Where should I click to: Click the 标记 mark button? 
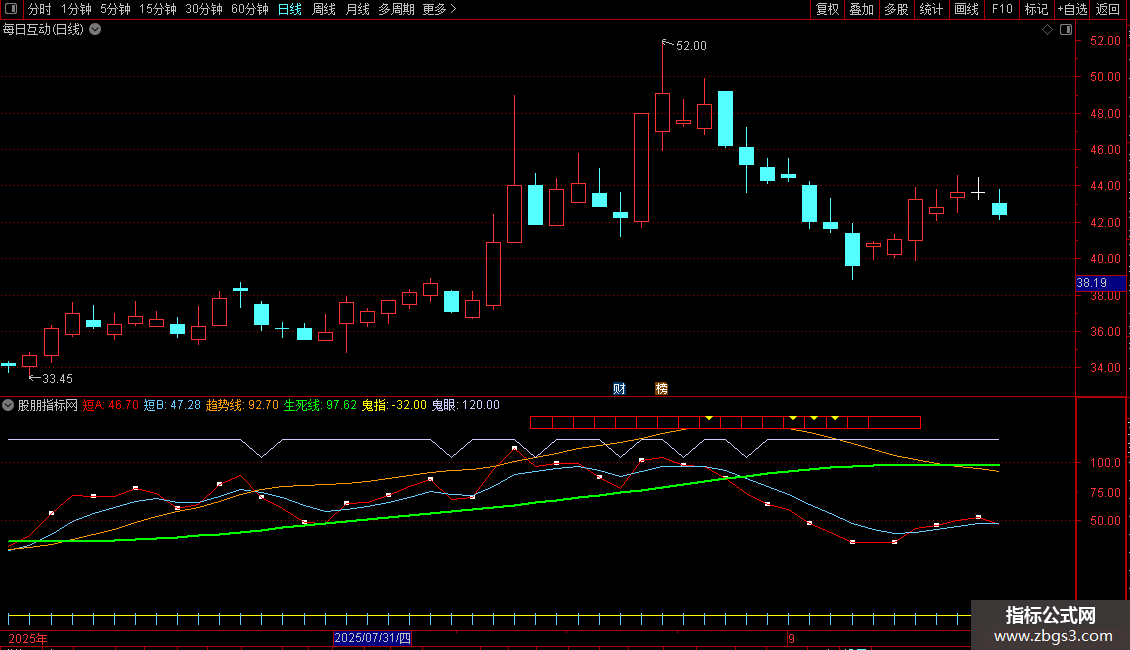(1036, 9)
